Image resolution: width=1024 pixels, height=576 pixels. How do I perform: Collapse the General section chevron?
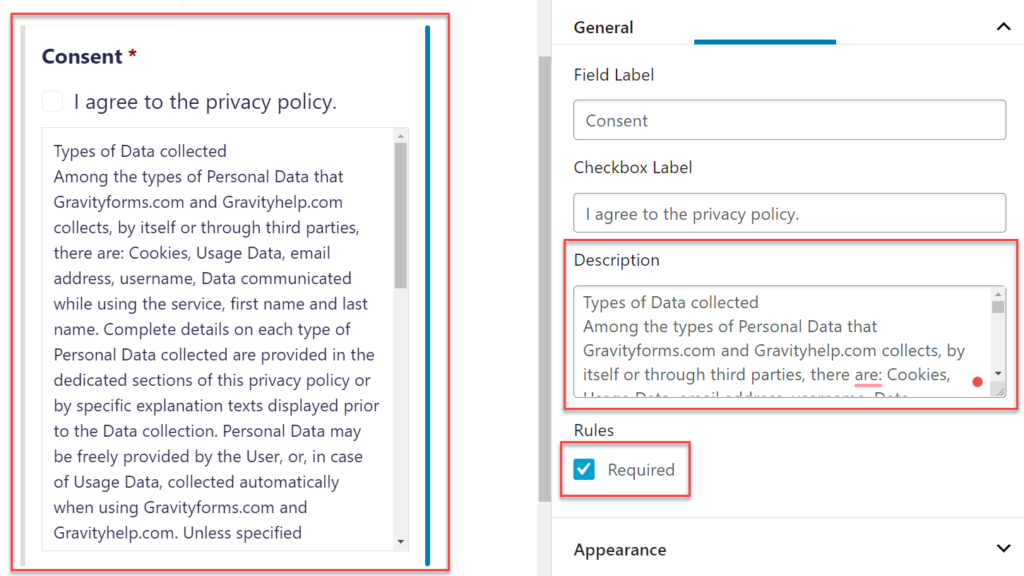[x=1003, y=27]
